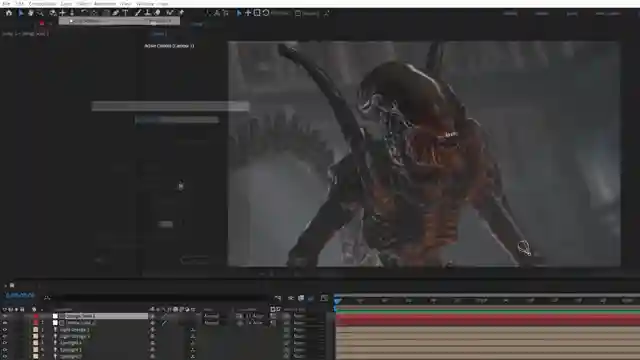This screenshot has height=360, width=640.
Task: Click the timeline current timecode field
Action: pyautogui.click(x=19, y=295)
